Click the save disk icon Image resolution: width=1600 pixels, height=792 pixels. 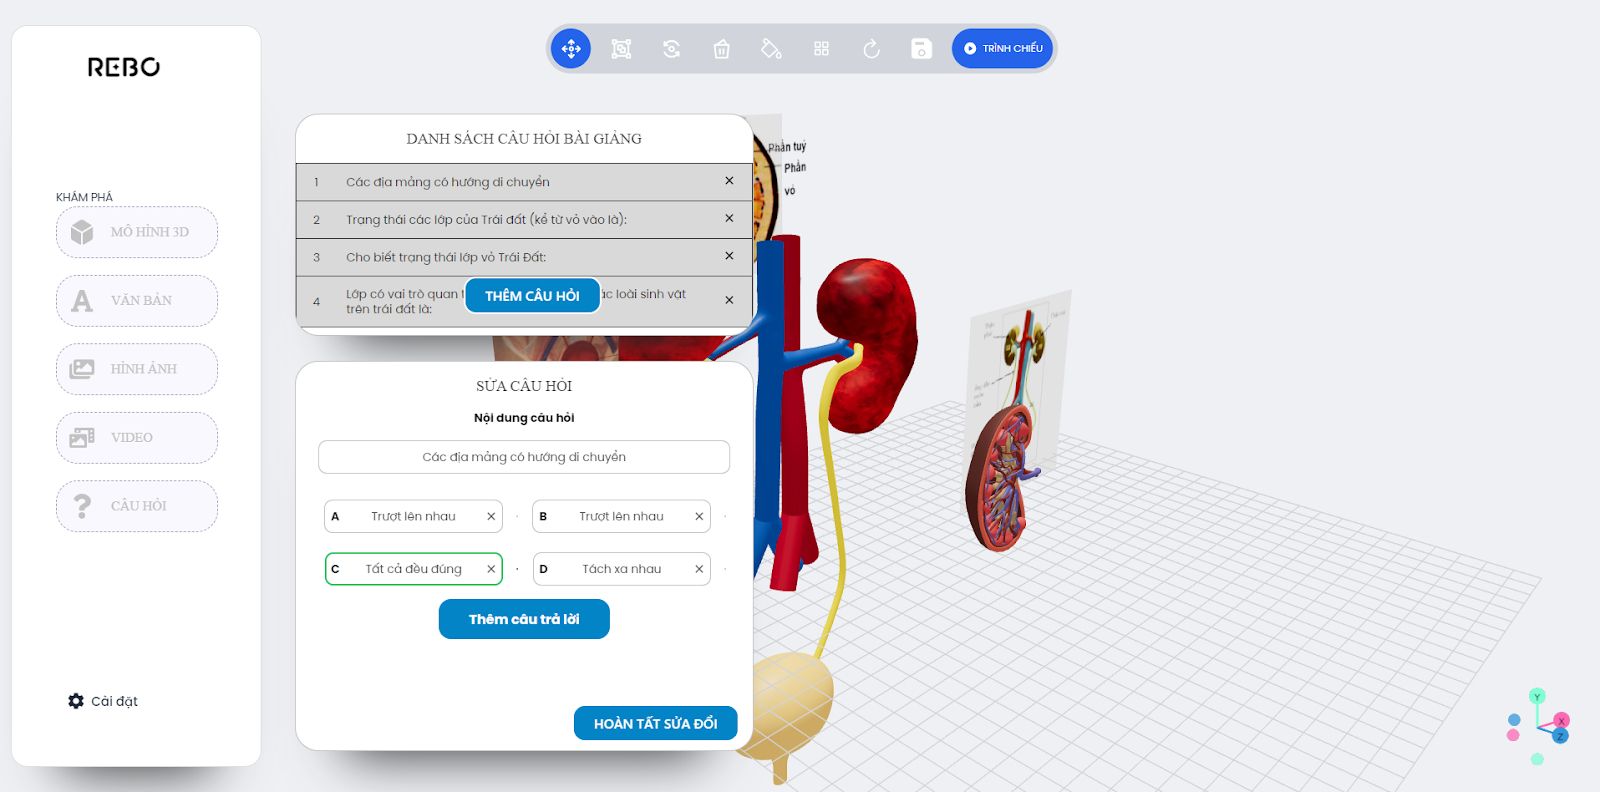[921, 48]
